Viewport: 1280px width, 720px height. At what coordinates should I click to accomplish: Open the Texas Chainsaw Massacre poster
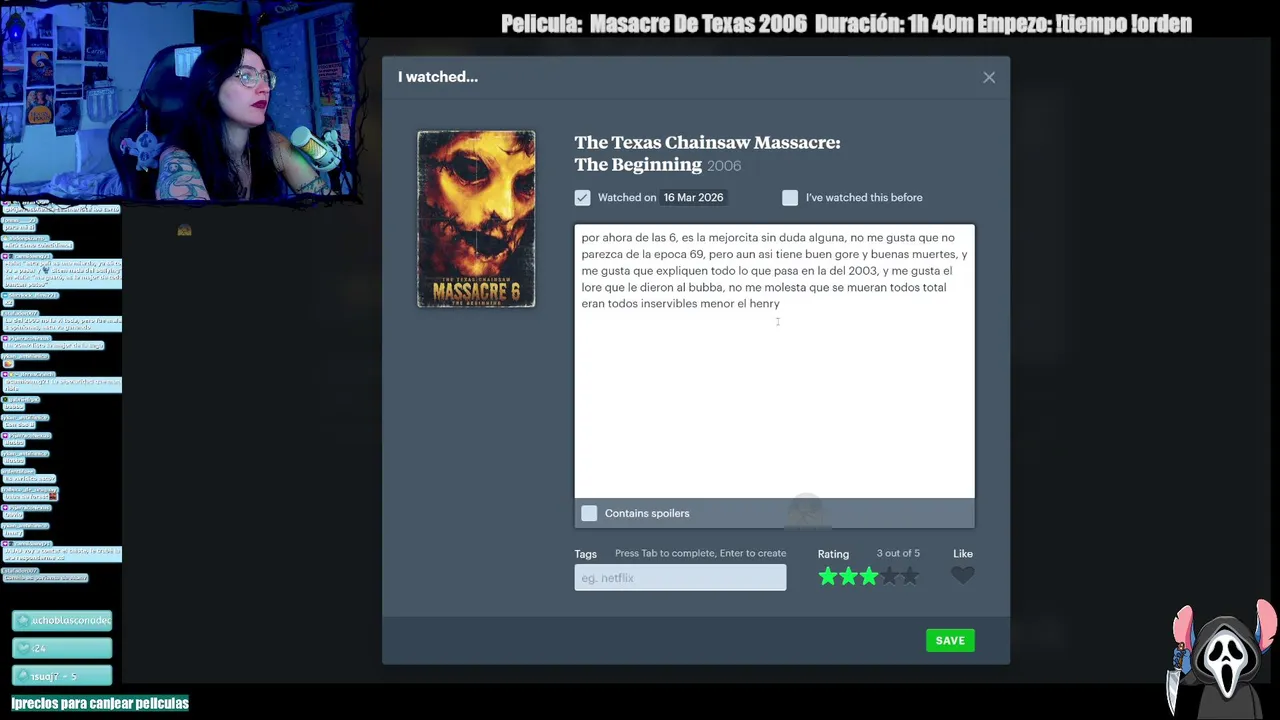point(476,219)
